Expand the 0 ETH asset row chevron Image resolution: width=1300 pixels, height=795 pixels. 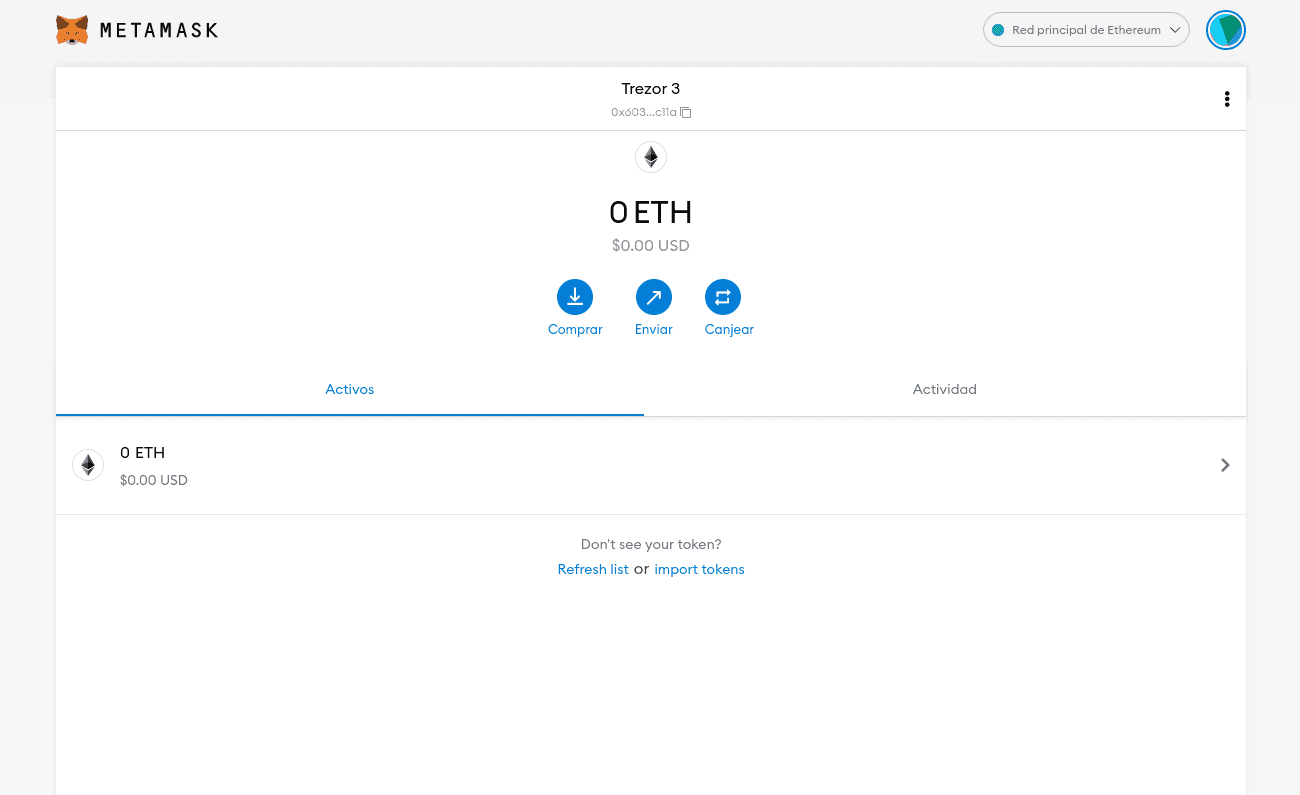click(1225, 465)
